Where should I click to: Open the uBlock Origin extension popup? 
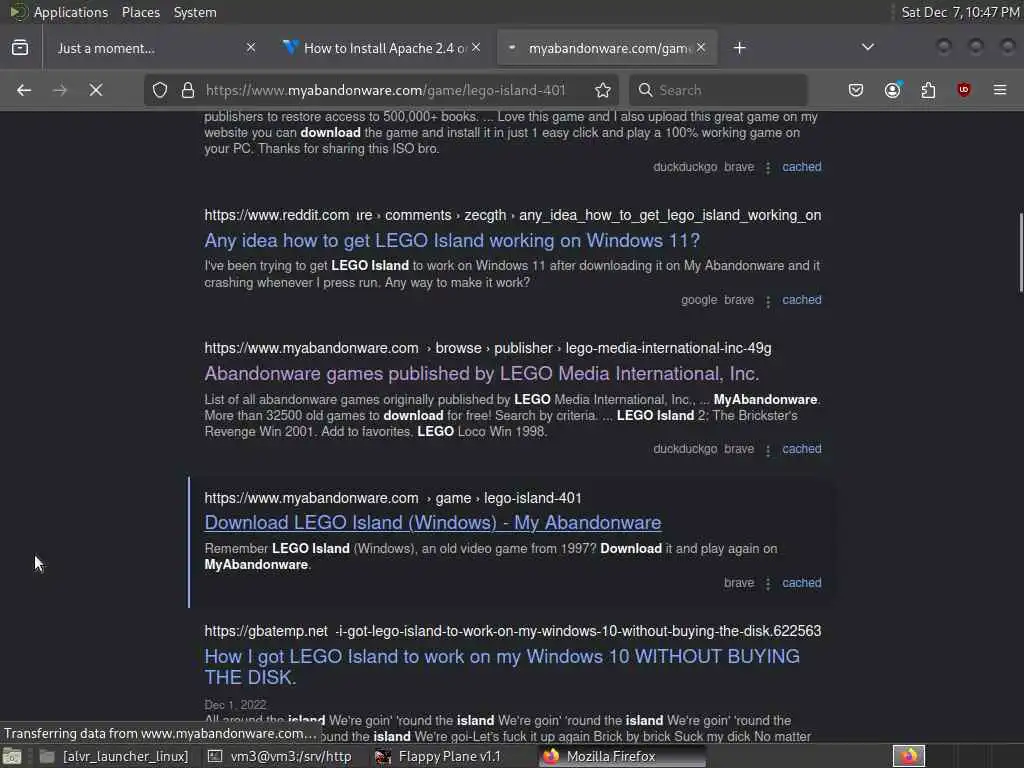(964, 90)
